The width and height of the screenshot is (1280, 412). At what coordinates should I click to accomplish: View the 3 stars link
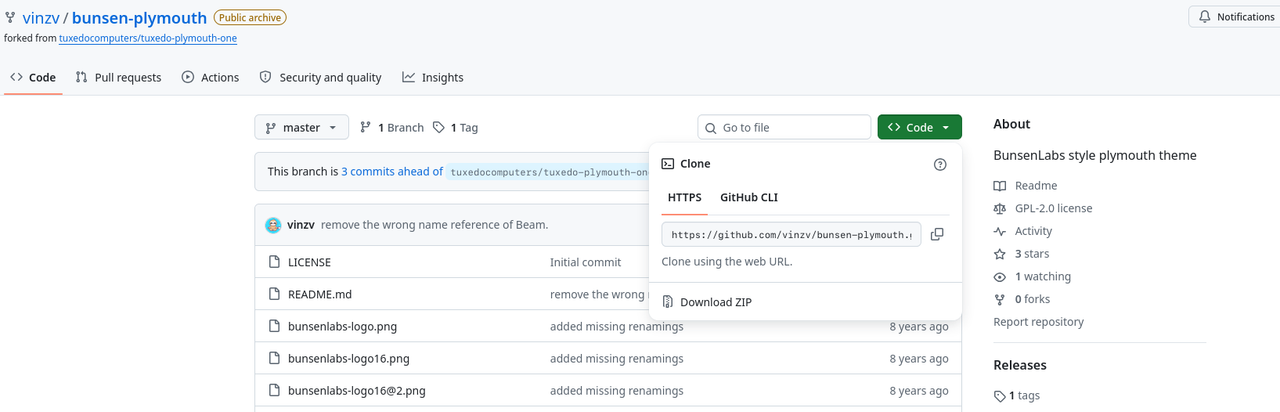[1032, 254]
